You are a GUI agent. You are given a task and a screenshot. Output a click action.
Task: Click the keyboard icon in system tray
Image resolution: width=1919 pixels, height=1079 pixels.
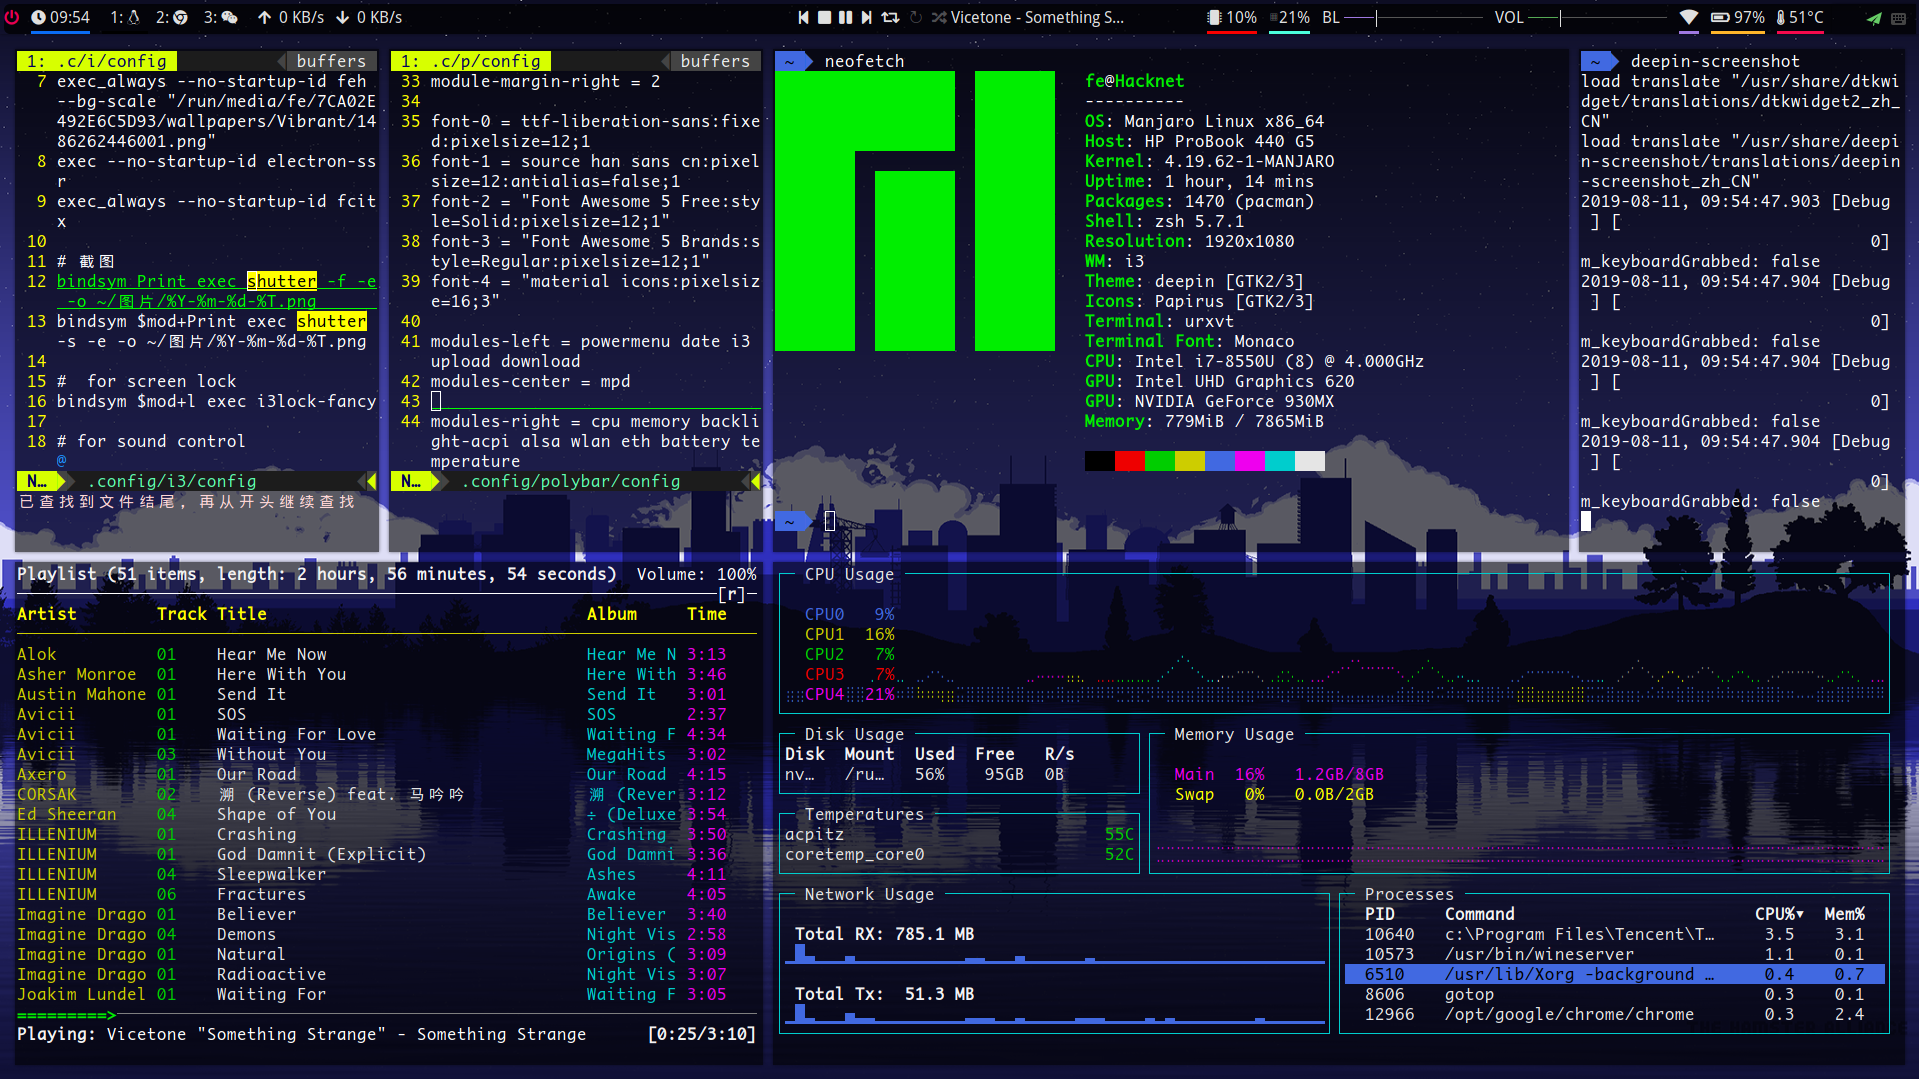point(1899,17)
